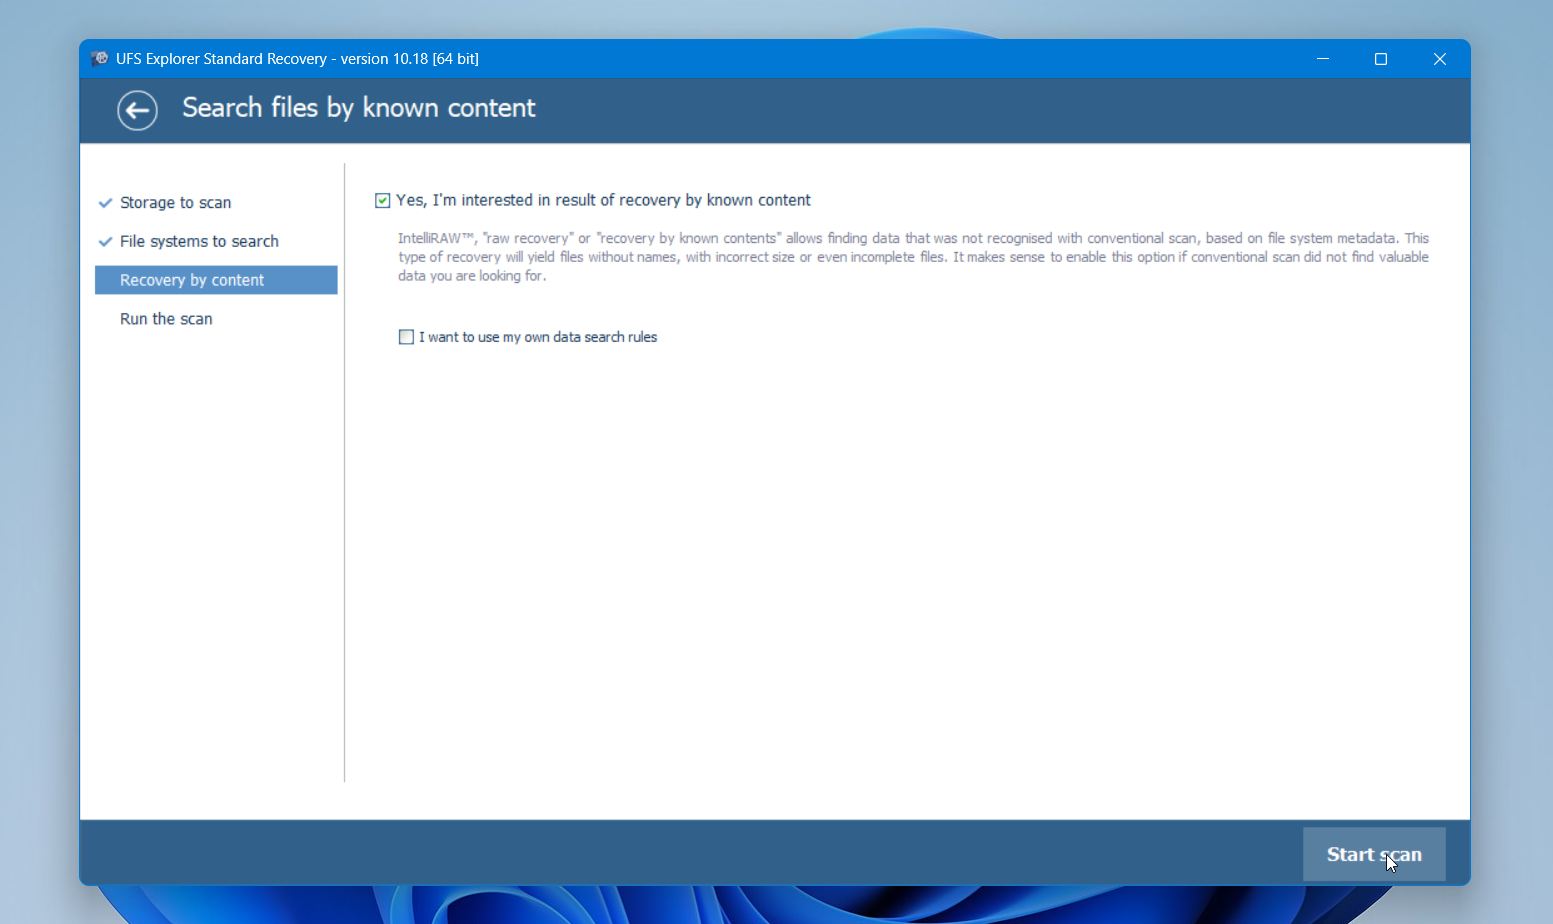Close the UFS Explorer window
Image resolution: width=1553 pixels, height=924 pixels.
[x=1440, y=59]
